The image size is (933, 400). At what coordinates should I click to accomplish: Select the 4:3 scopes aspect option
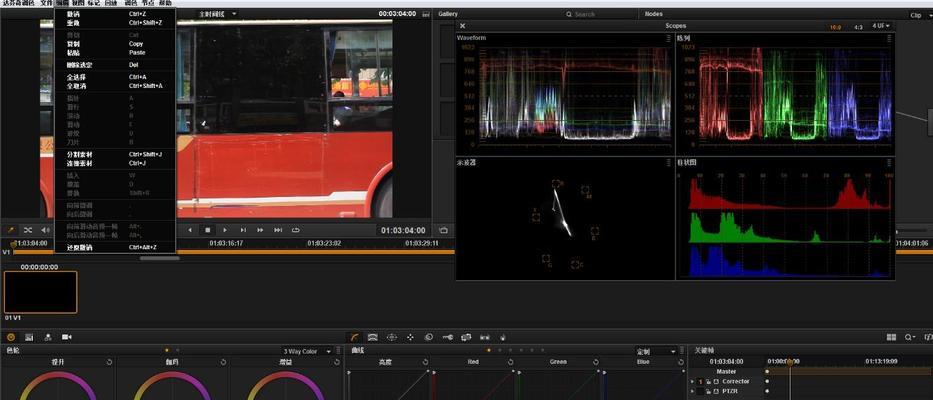click(858, 27)
